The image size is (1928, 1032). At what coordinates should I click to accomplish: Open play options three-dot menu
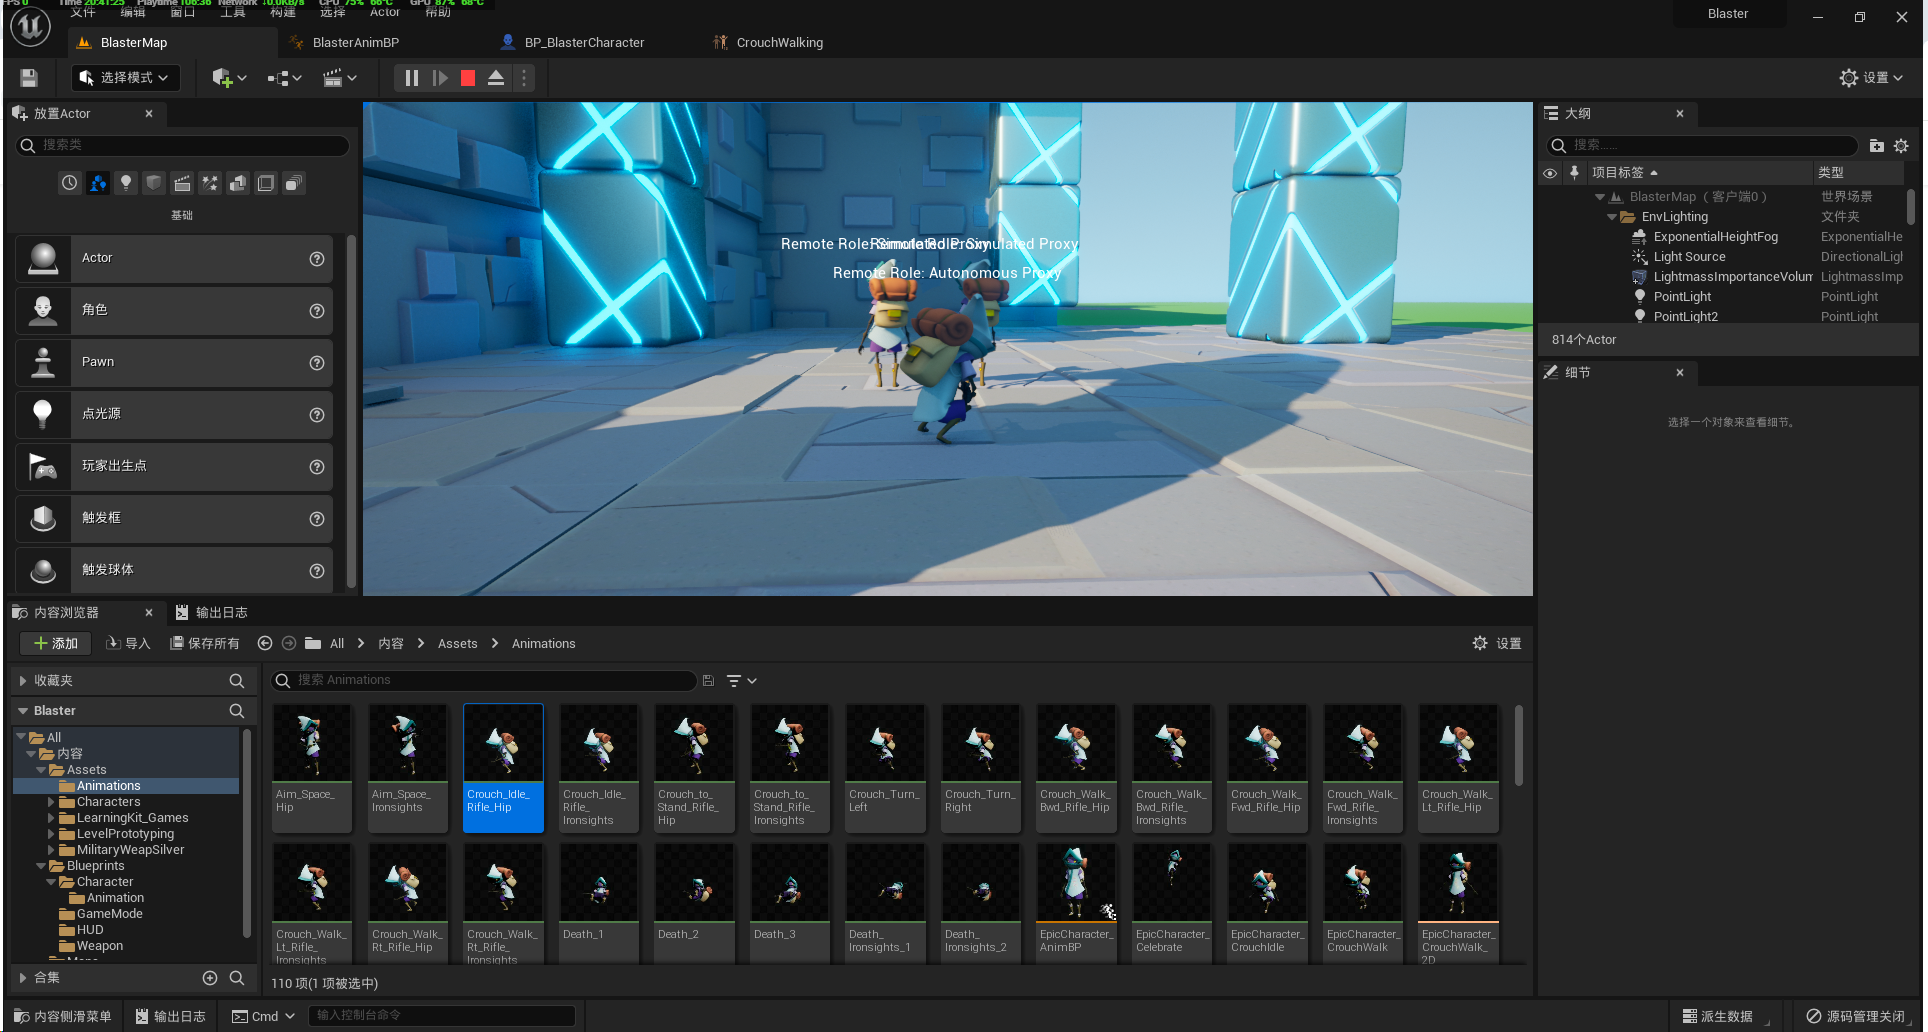[524, 78]
